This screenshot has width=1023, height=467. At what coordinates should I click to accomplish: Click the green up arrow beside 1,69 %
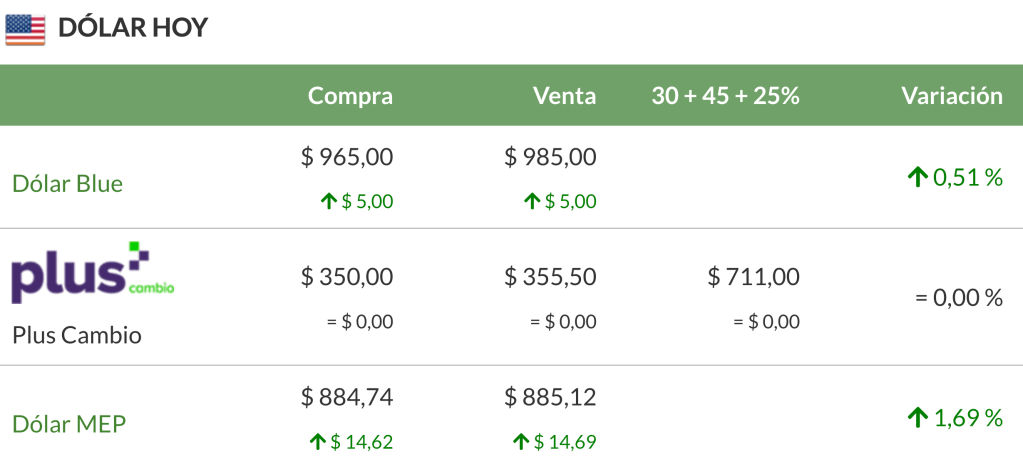(917, 418)
